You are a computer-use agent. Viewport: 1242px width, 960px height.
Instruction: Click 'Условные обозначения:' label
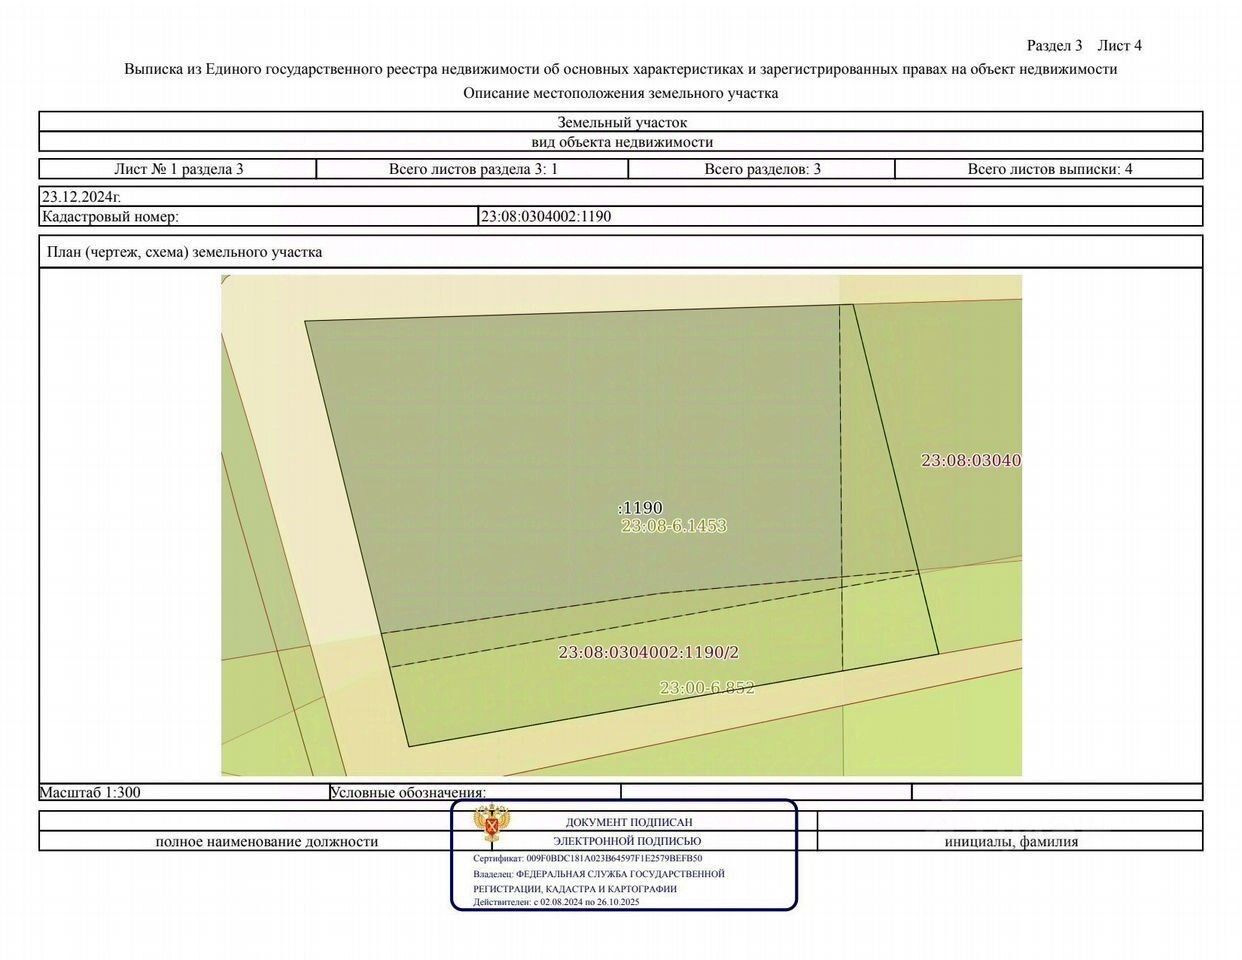pyautogui.click(x=408, y=792)
